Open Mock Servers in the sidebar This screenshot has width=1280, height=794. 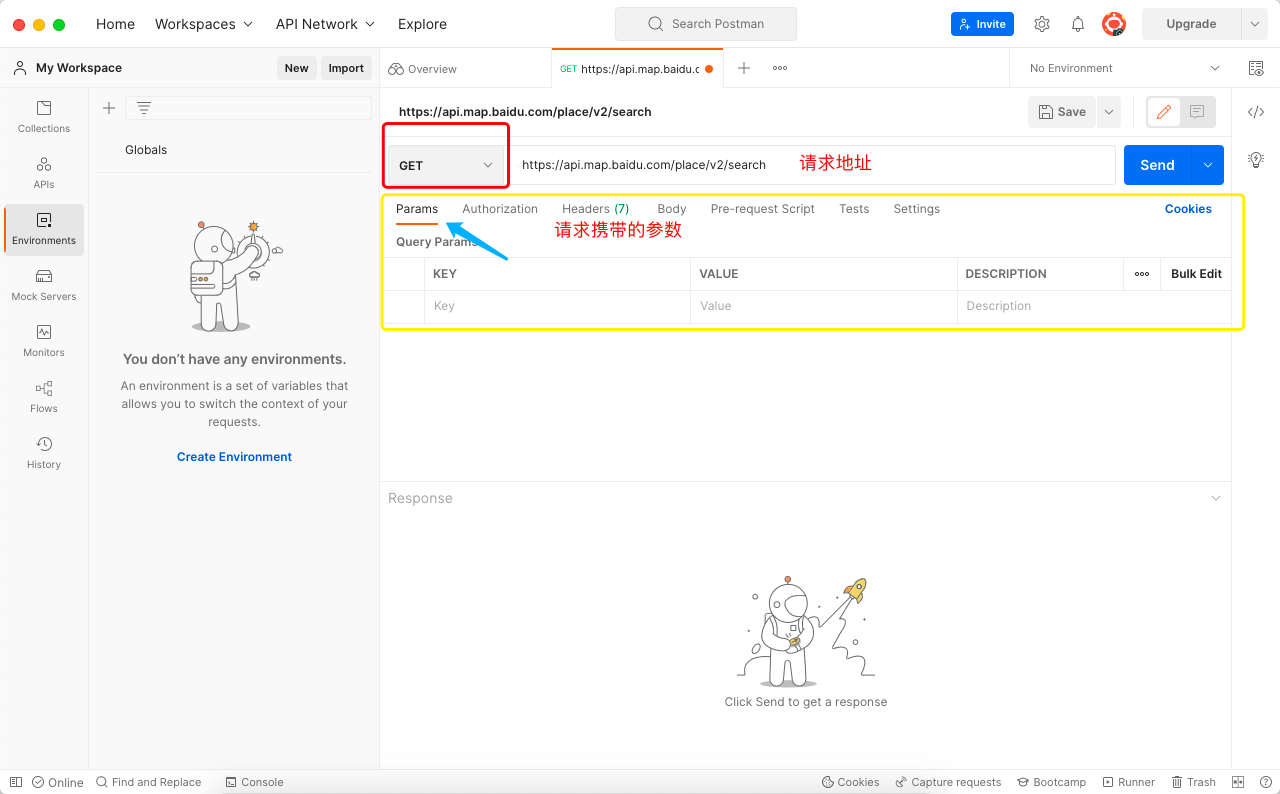(x=44, y=285)
